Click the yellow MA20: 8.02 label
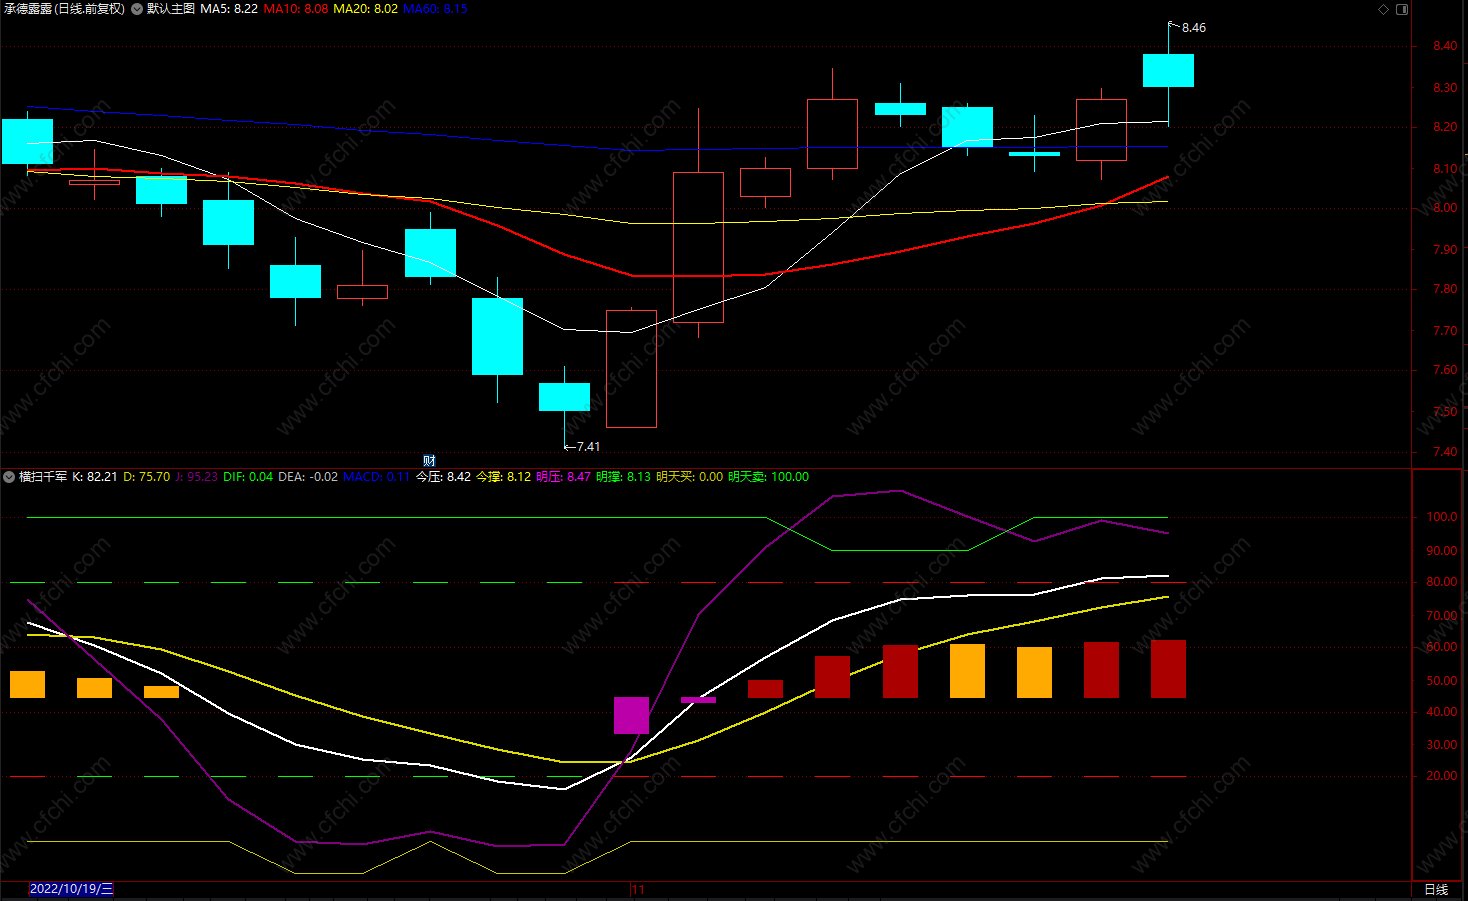Viewport: 1468px width, 901px height. point(365,9)
